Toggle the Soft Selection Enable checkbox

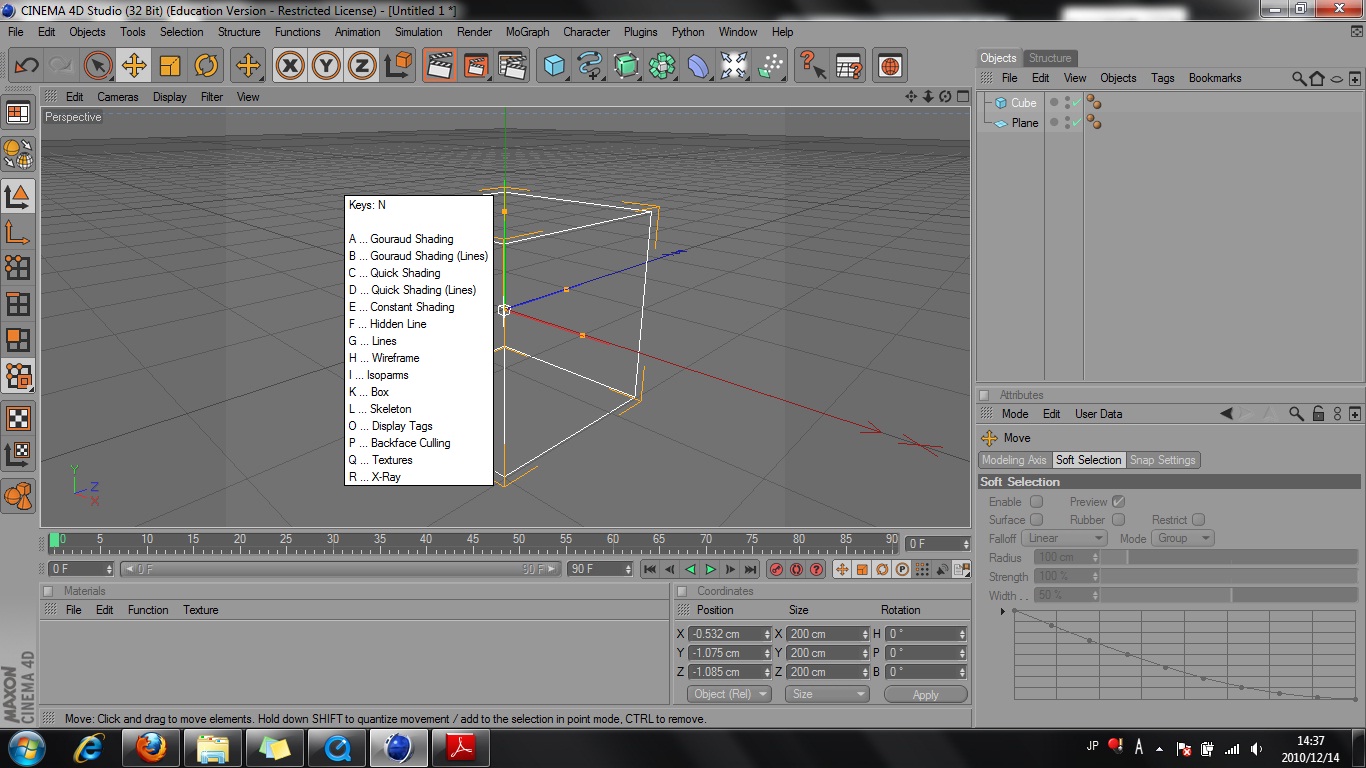(x=1036, y=502)
